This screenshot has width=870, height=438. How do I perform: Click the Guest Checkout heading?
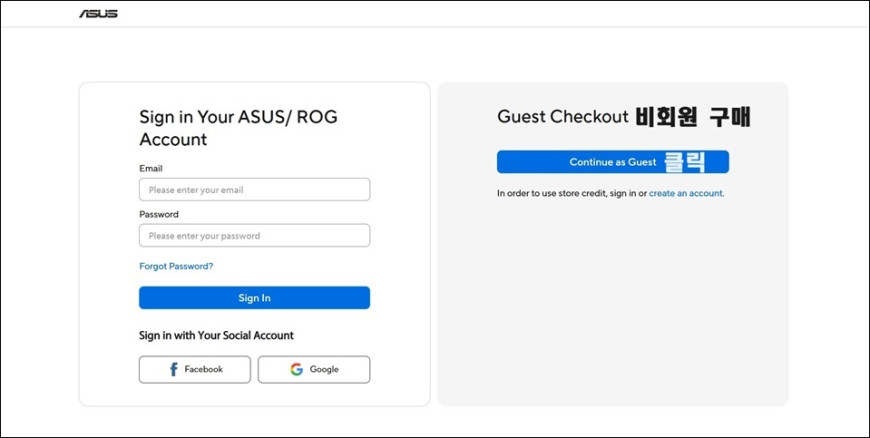tap(563, 117)
